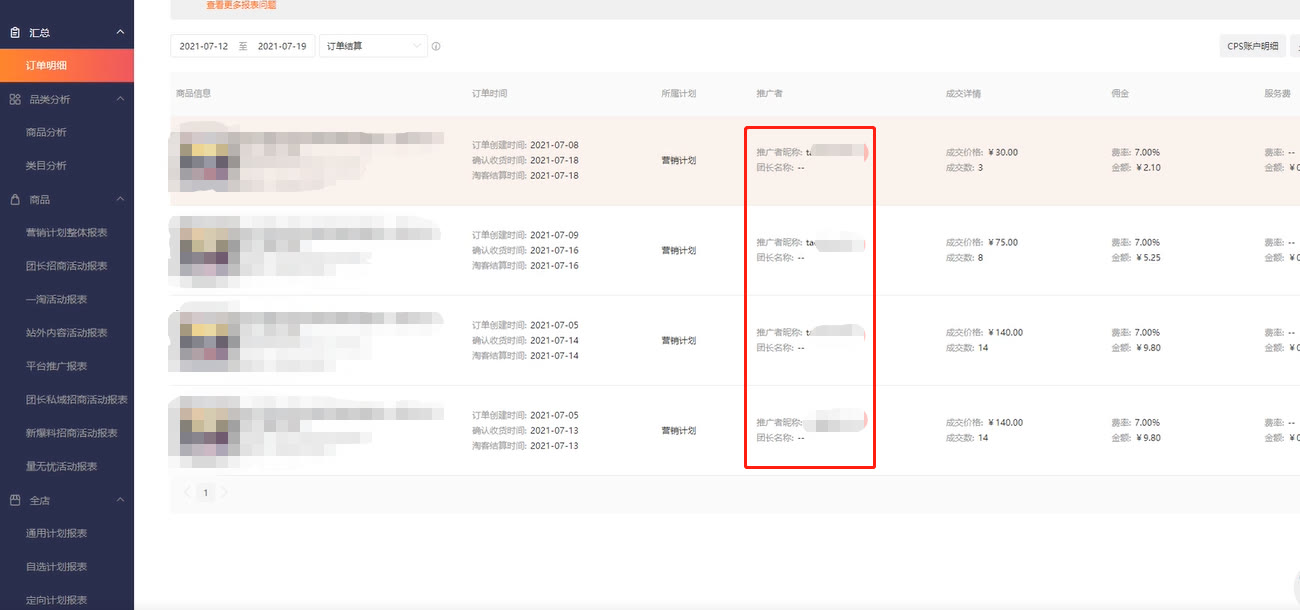
Task: Collapse the 全店 section chevron
Action: pos(120,499)
